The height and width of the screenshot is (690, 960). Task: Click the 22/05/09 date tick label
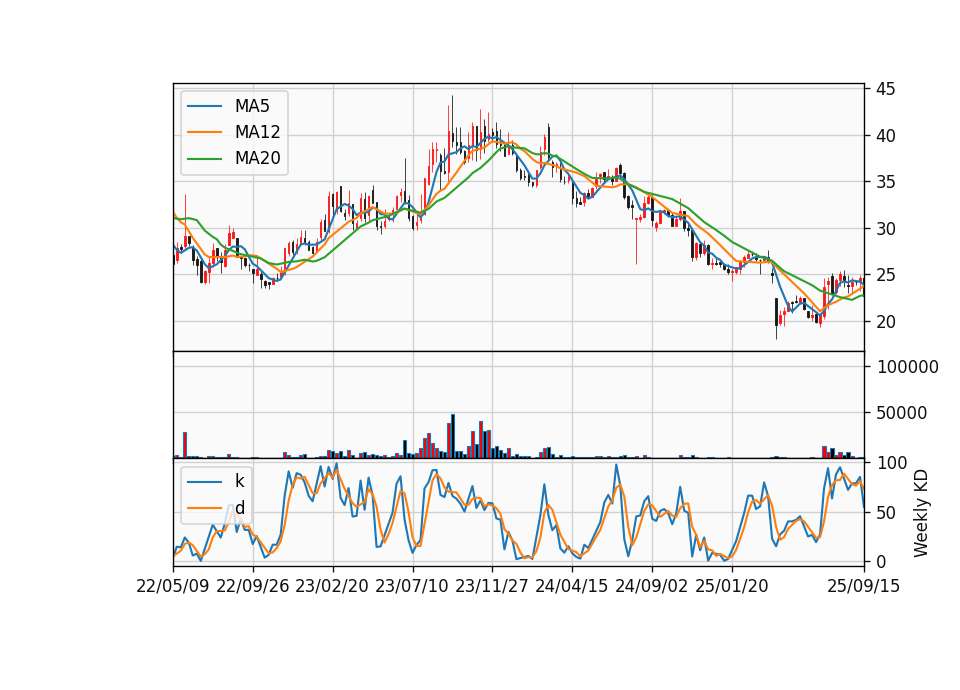tap(173, 586)
